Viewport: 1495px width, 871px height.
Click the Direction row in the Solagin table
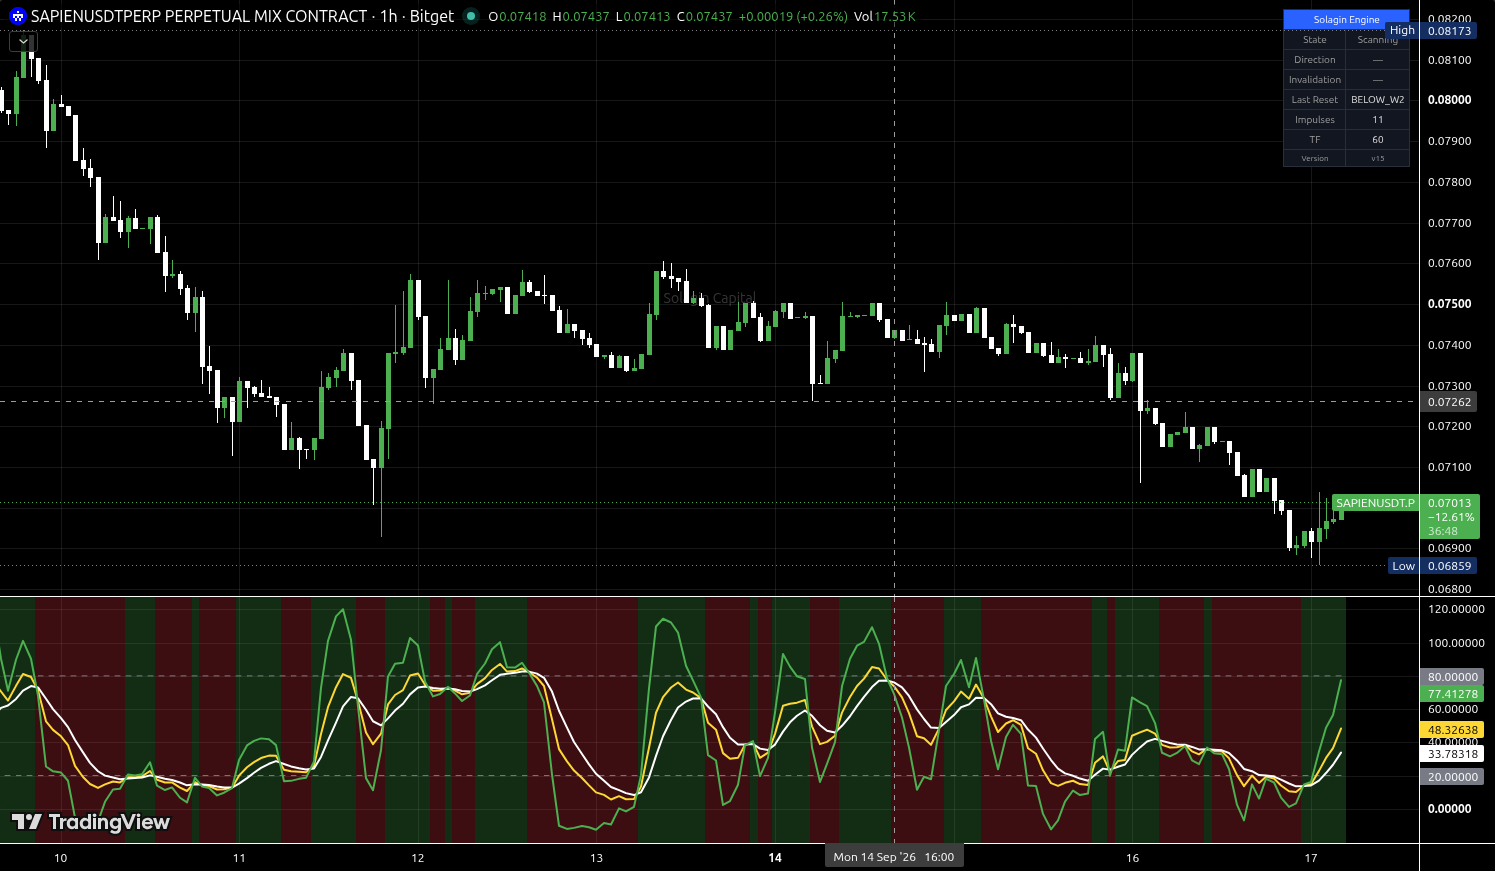click(1346, 60)
